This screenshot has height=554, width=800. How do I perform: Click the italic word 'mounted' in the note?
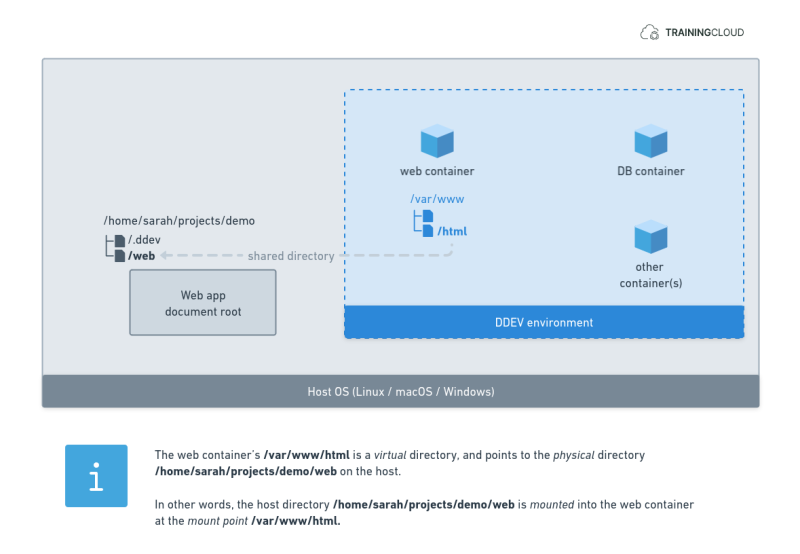552,505
